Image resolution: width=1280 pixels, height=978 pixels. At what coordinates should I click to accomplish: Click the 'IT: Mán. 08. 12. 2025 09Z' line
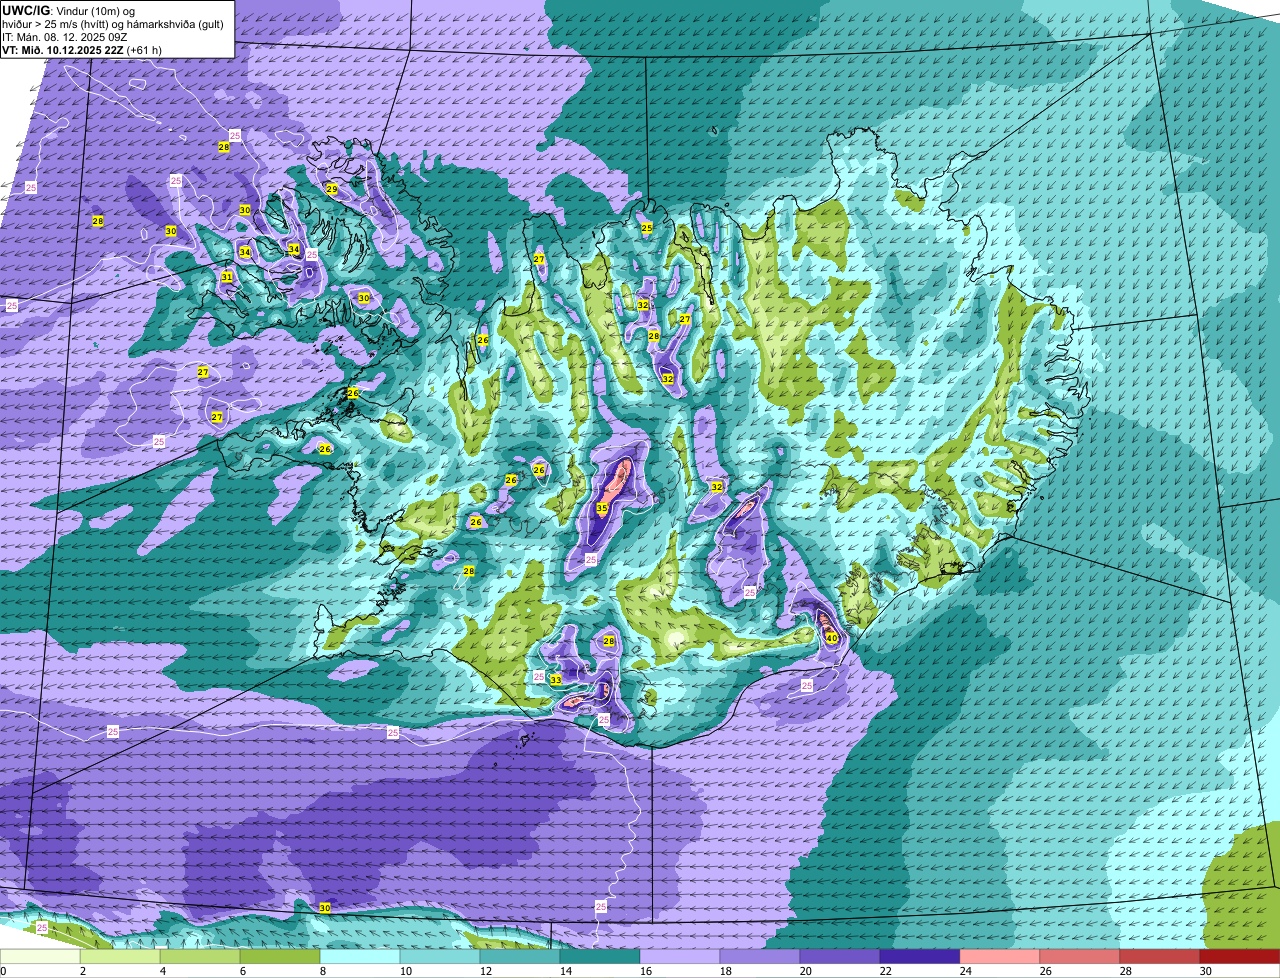(67, 36)
